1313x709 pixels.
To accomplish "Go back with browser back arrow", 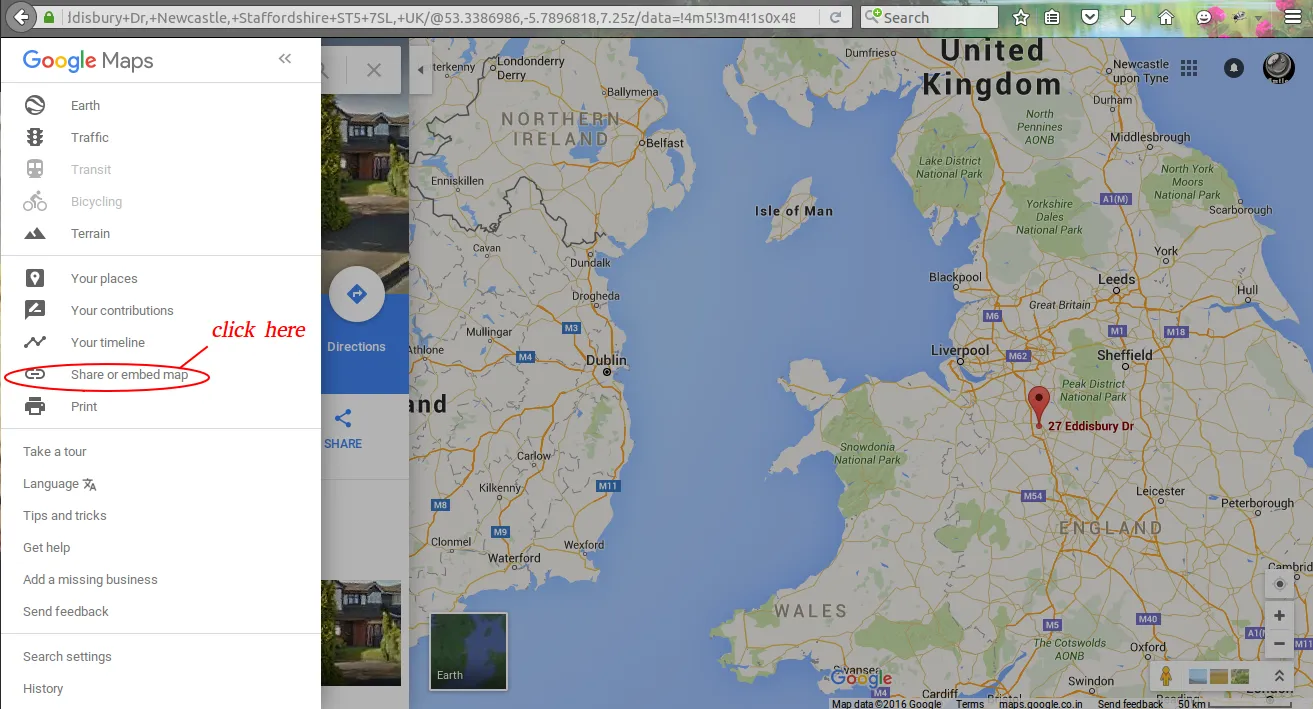I will pos(19,17).
